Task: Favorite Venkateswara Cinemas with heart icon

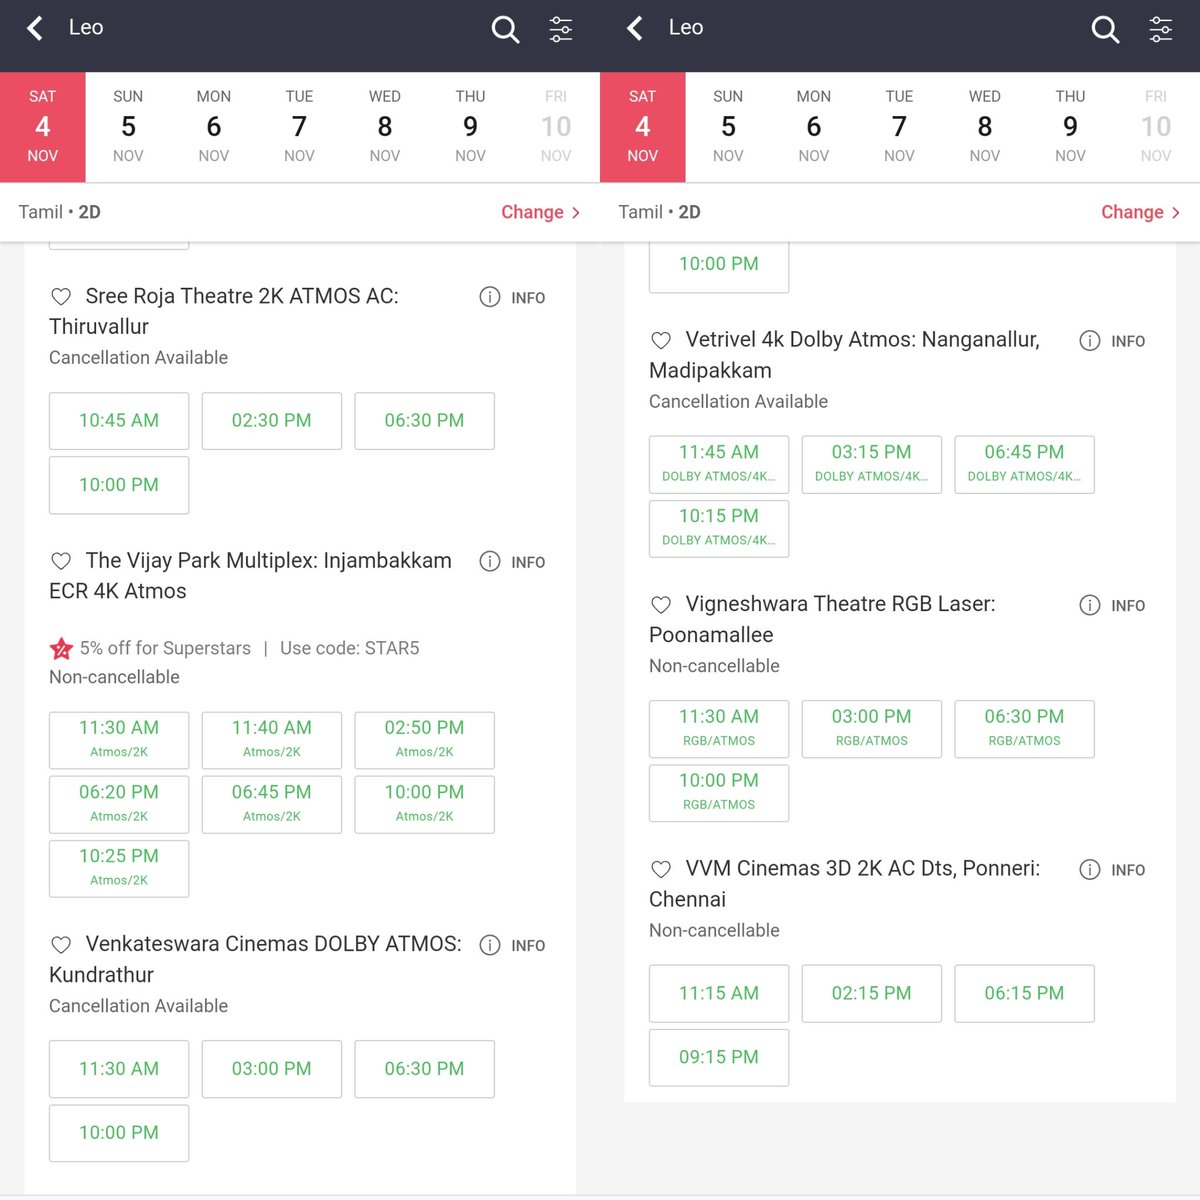Action: coord(61,945)
